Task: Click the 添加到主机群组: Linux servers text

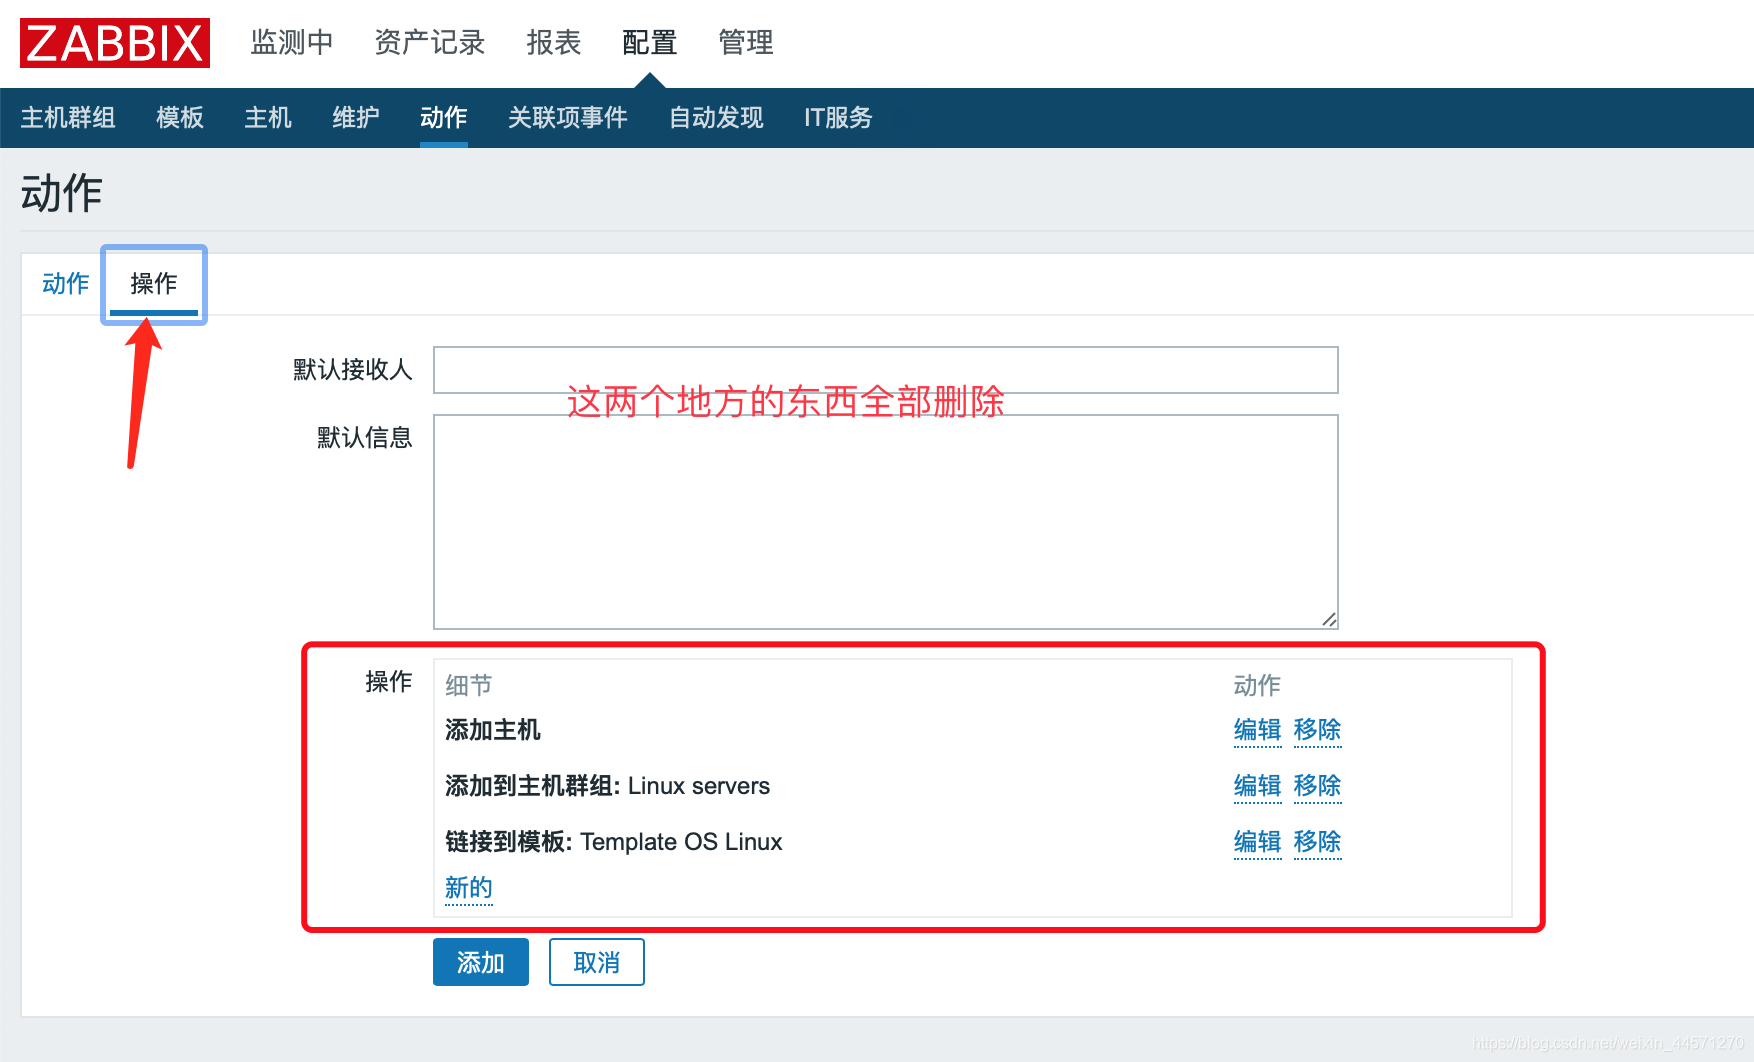Action: click(608, 786)
